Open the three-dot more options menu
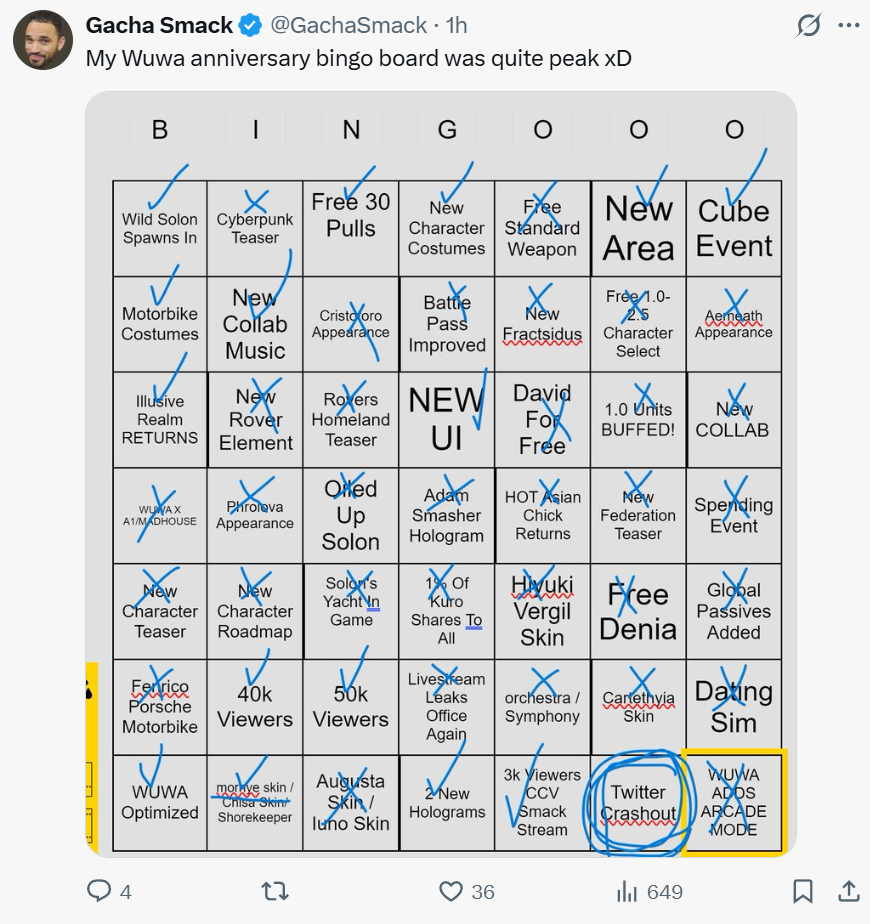The image size is (870, 924). coord(849,25)
